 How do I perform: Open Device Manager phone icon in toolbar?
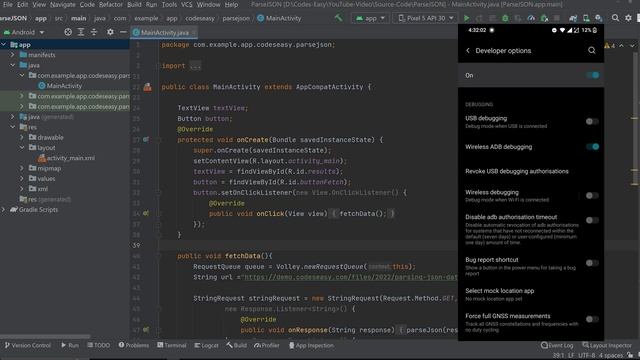(x=586, y=18)
